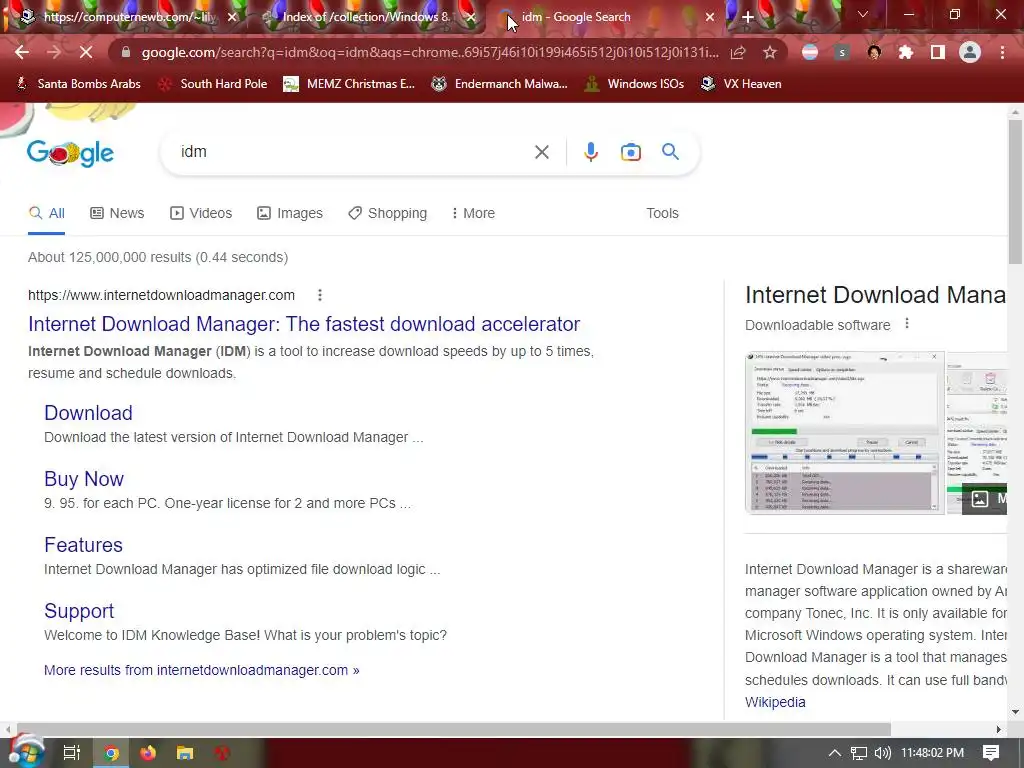Click the vertical page scrollbar thumb

[1015, 192]
